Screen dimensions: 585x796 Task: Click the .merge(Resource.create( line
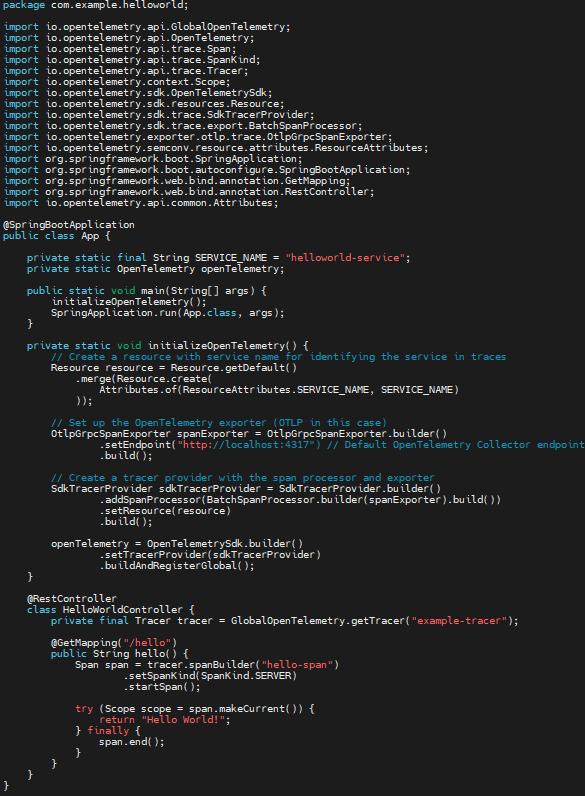click(144, 379)
